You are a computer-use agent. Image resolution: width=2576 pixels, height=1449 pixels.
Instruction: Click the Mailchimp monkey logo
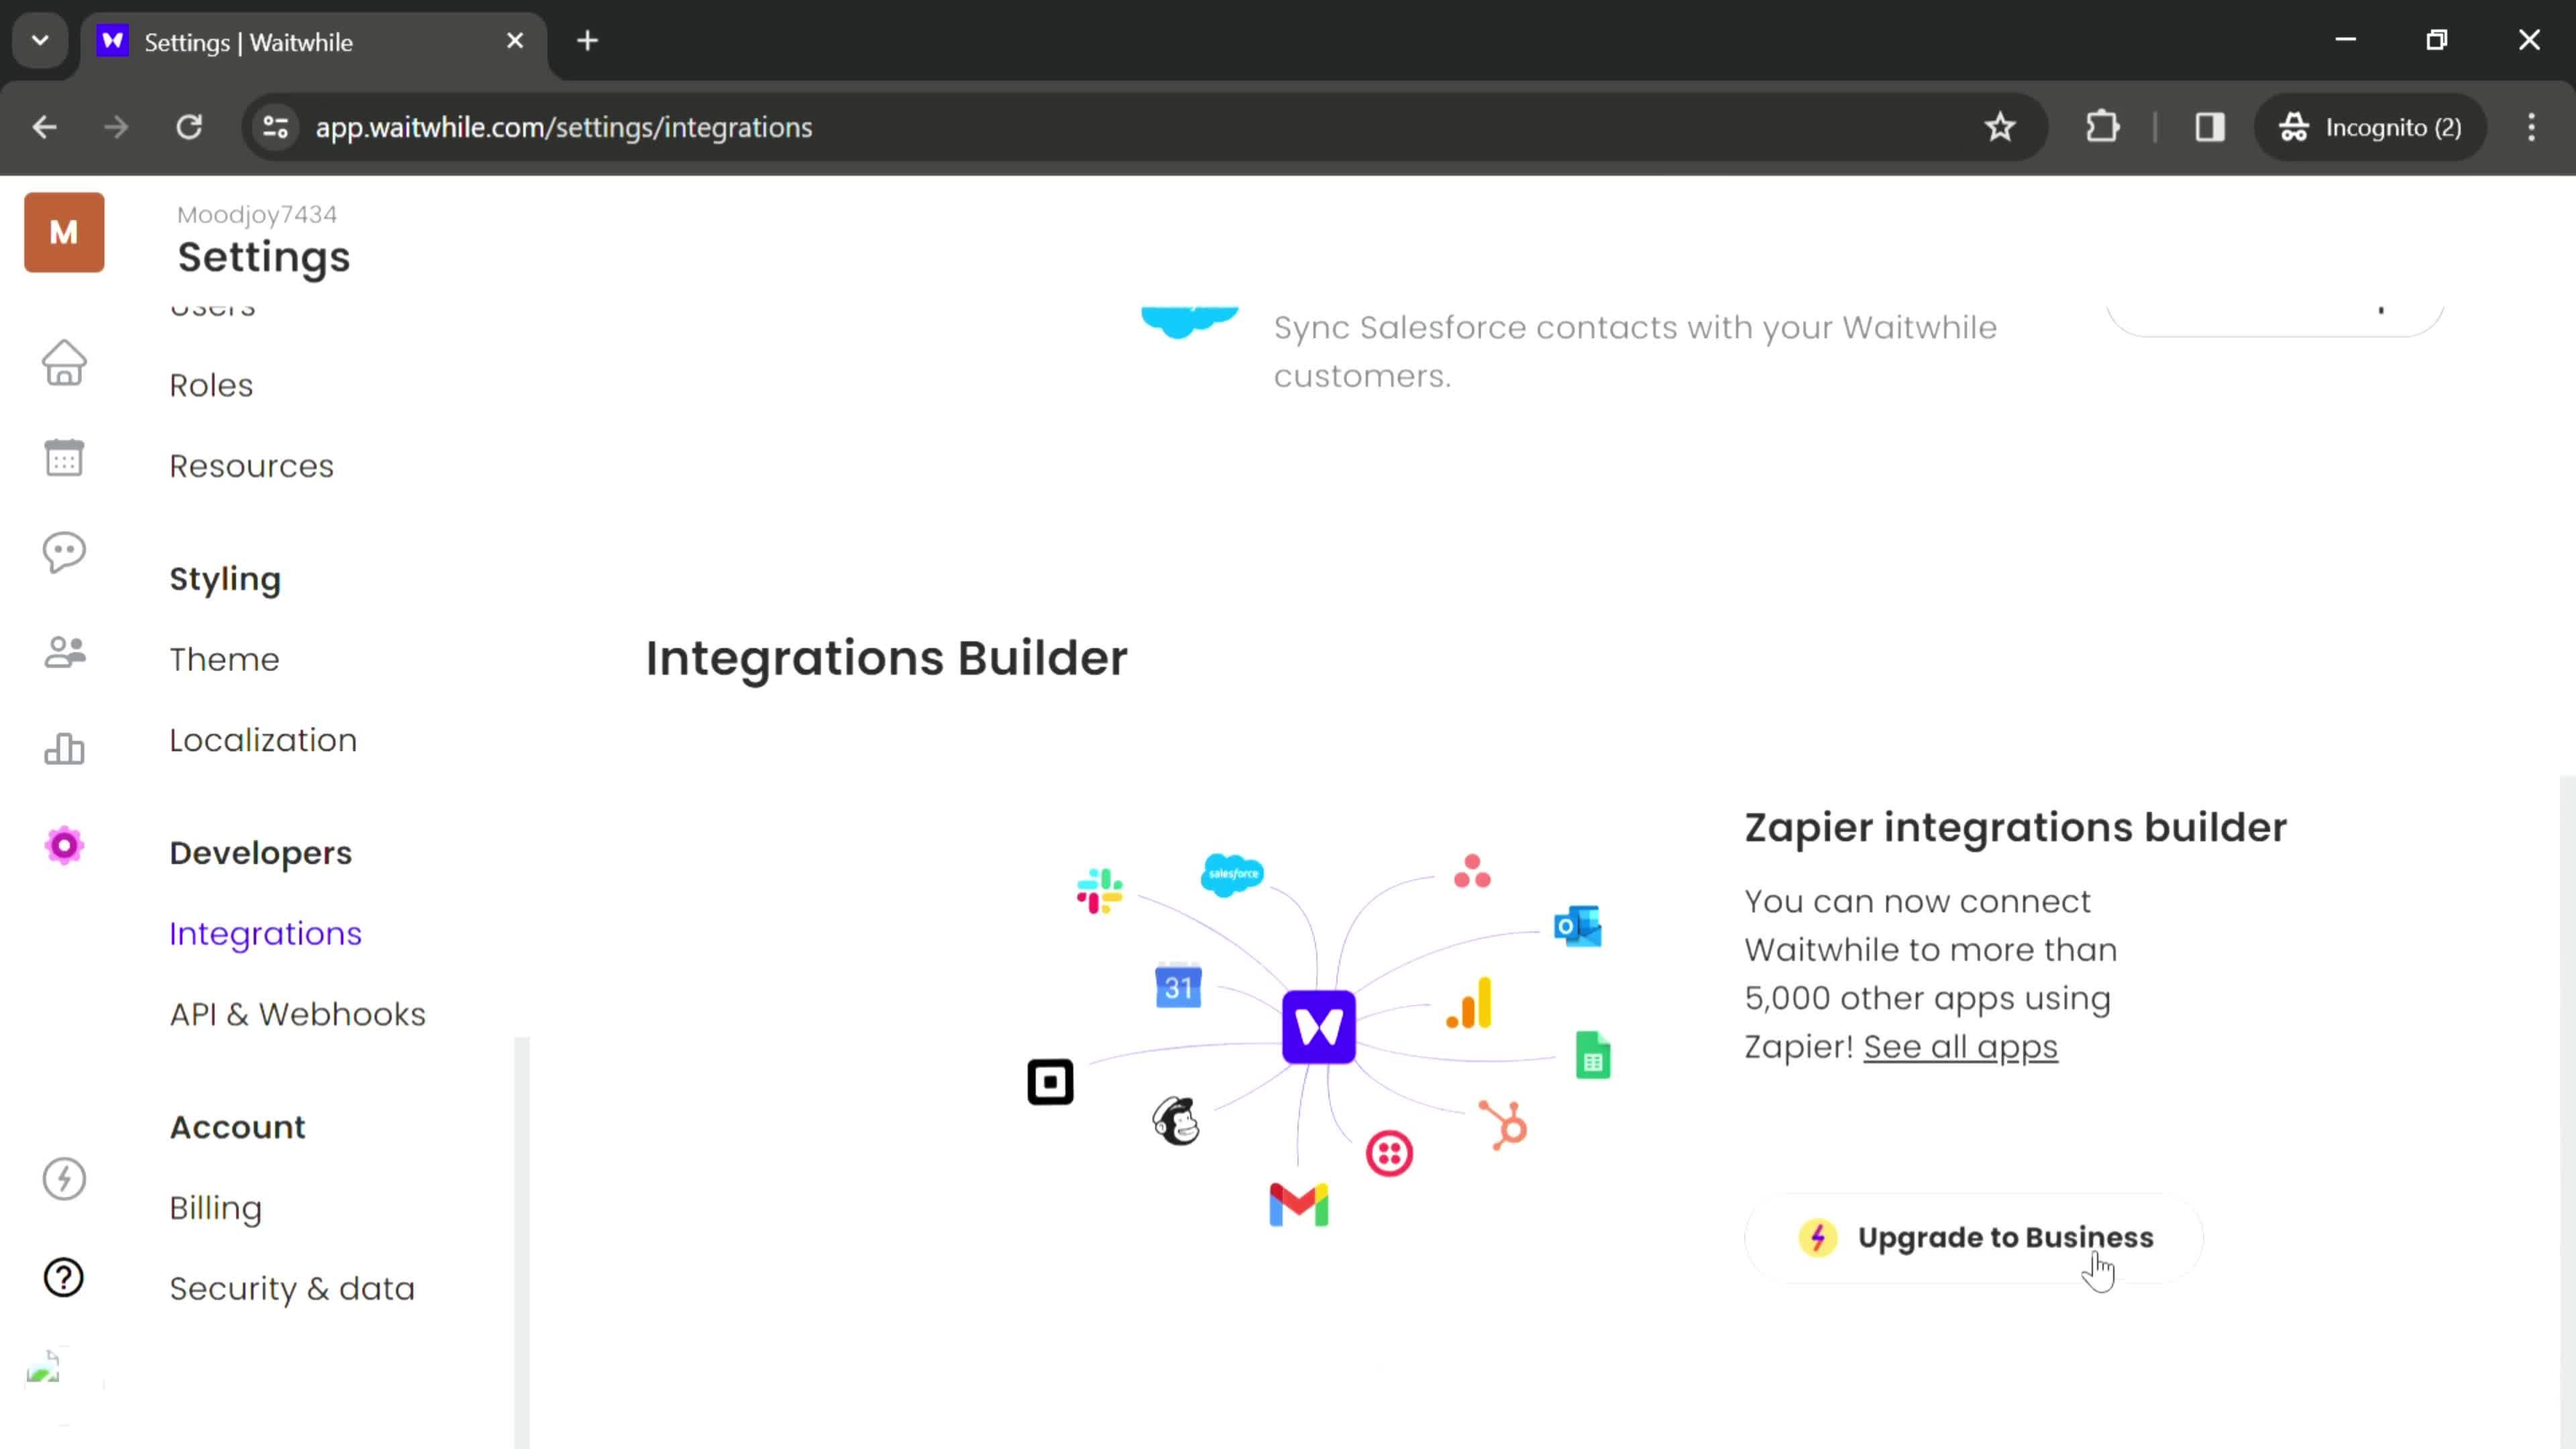pos(1176,1121)
